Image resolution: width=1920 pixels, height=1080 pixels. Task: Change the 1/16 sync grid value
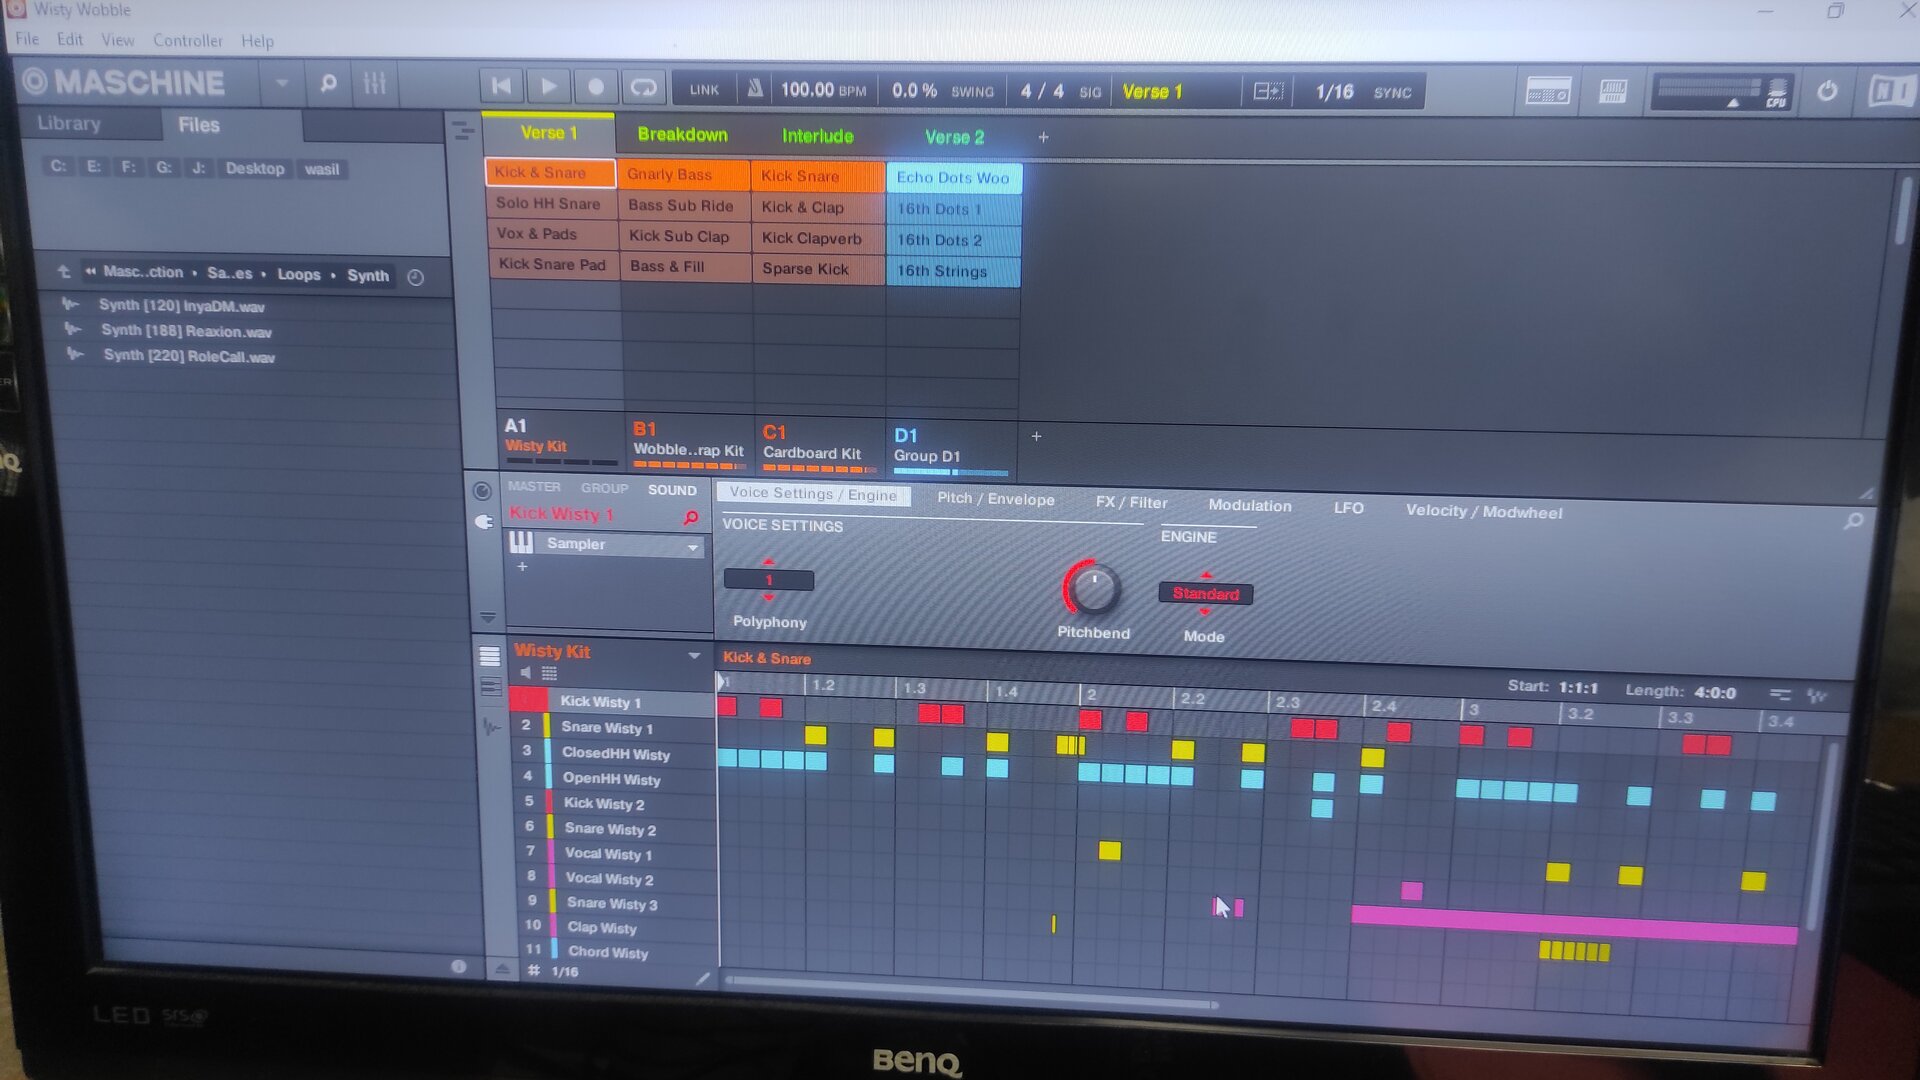click(1334, 92)
